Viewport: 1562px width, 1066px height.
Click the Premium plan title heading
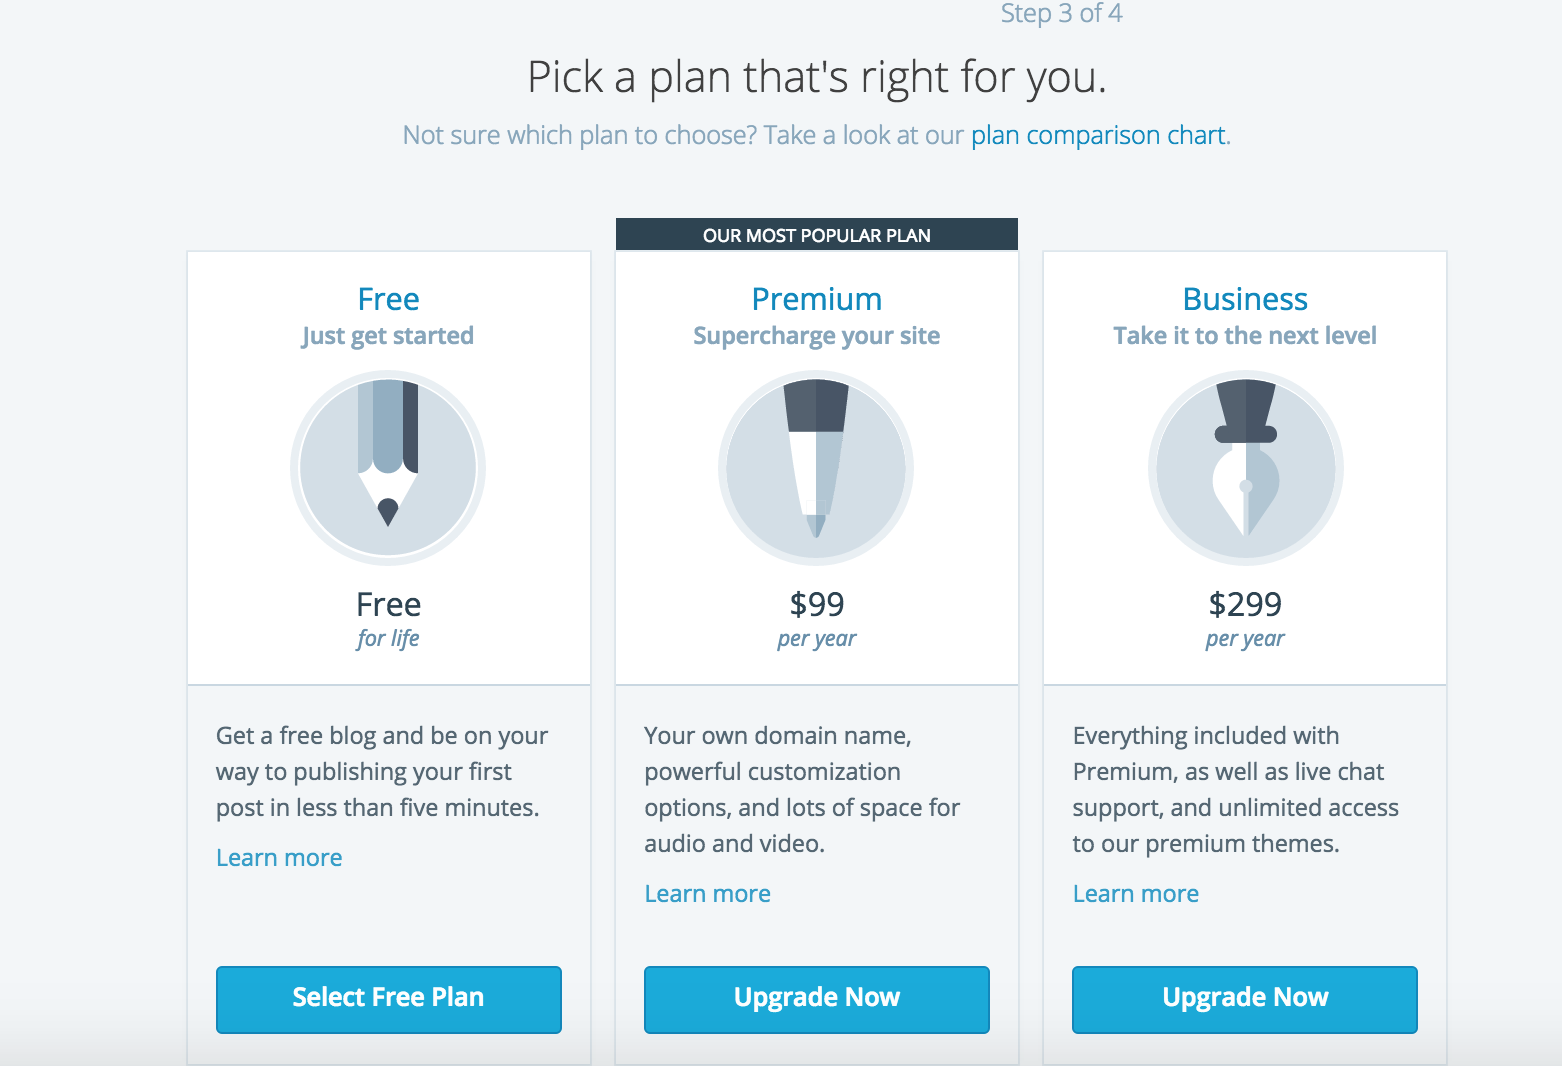816,299
